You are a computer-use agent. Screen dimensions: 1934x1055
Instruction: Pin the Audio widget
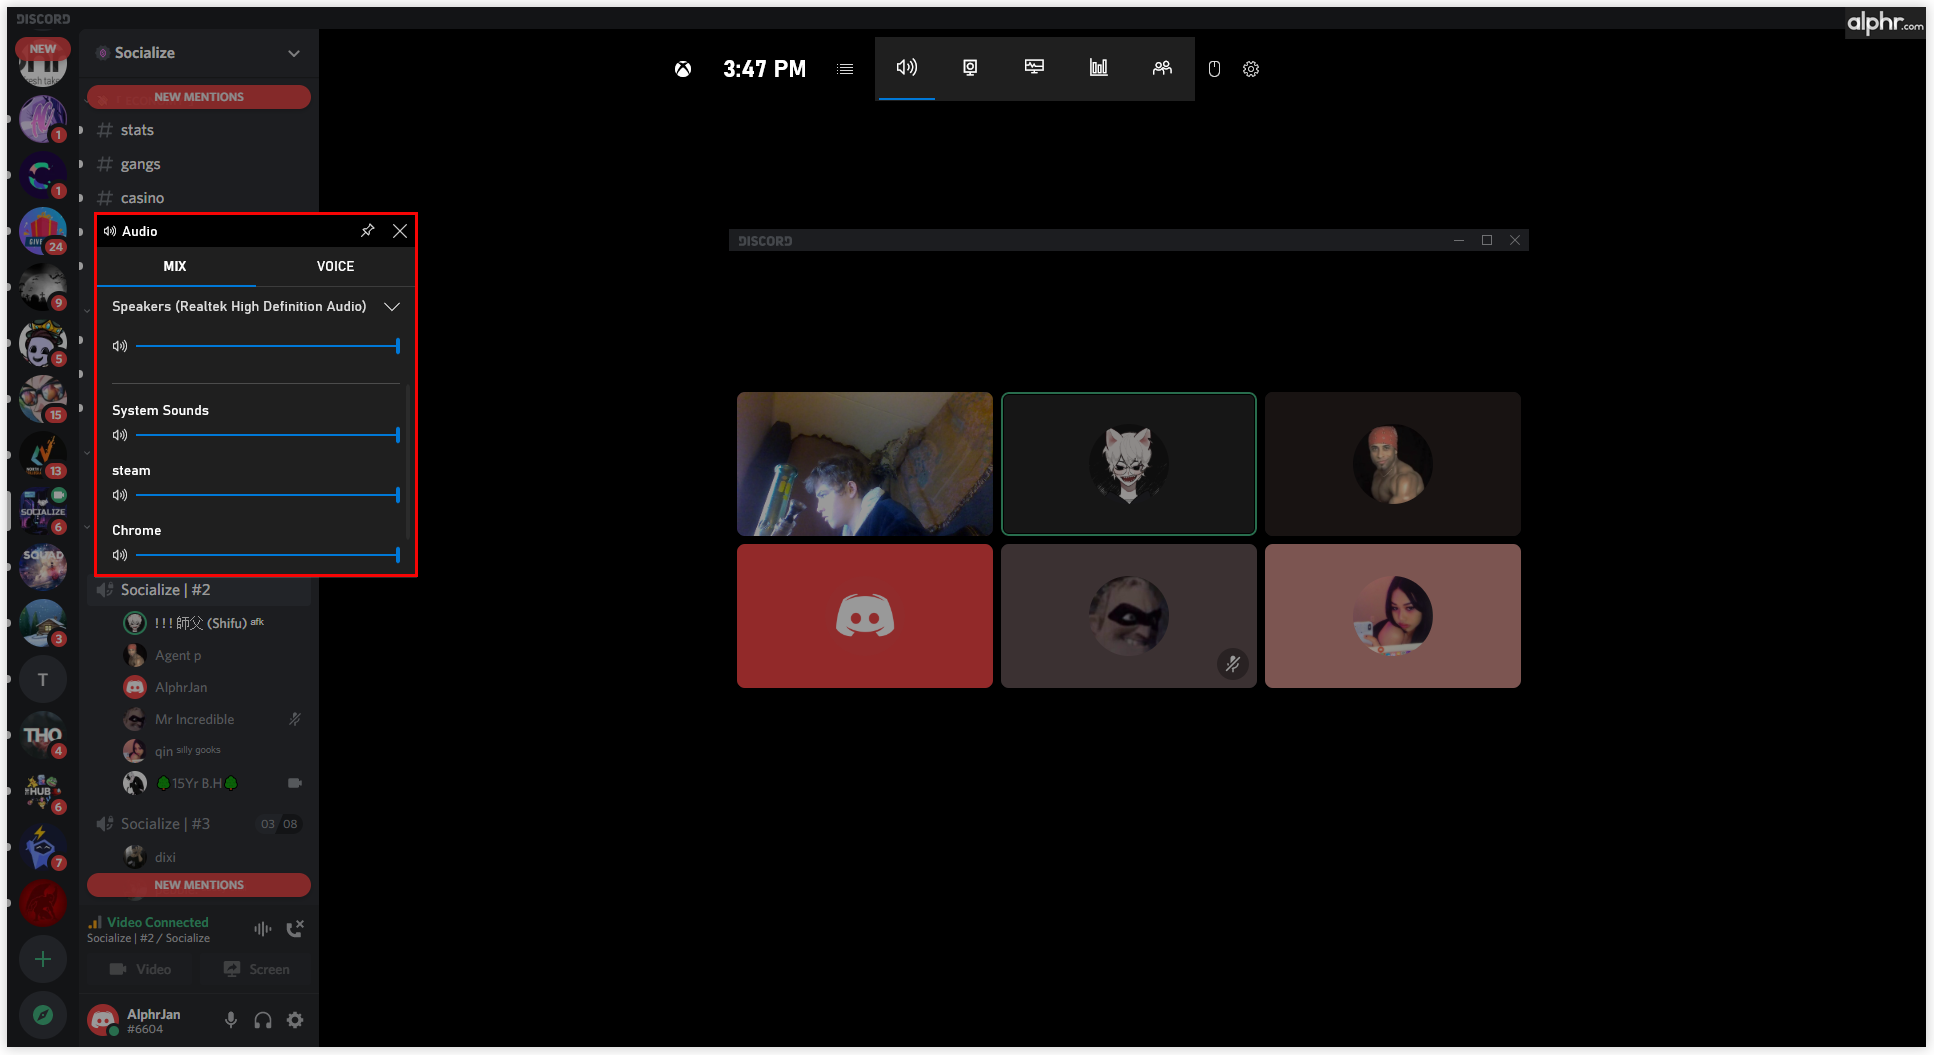point(368,231)
